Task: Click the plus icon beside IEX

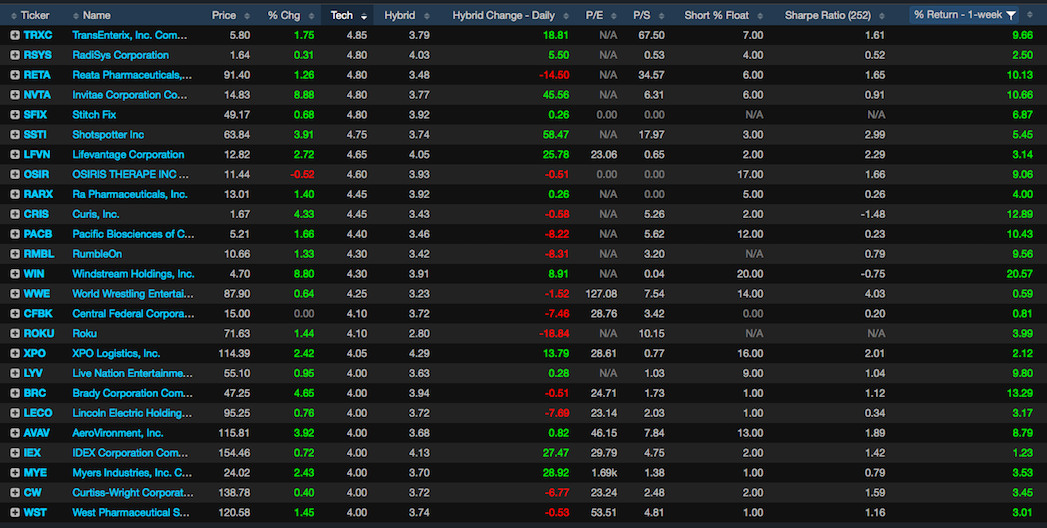Action: click(x=15, y=453)
